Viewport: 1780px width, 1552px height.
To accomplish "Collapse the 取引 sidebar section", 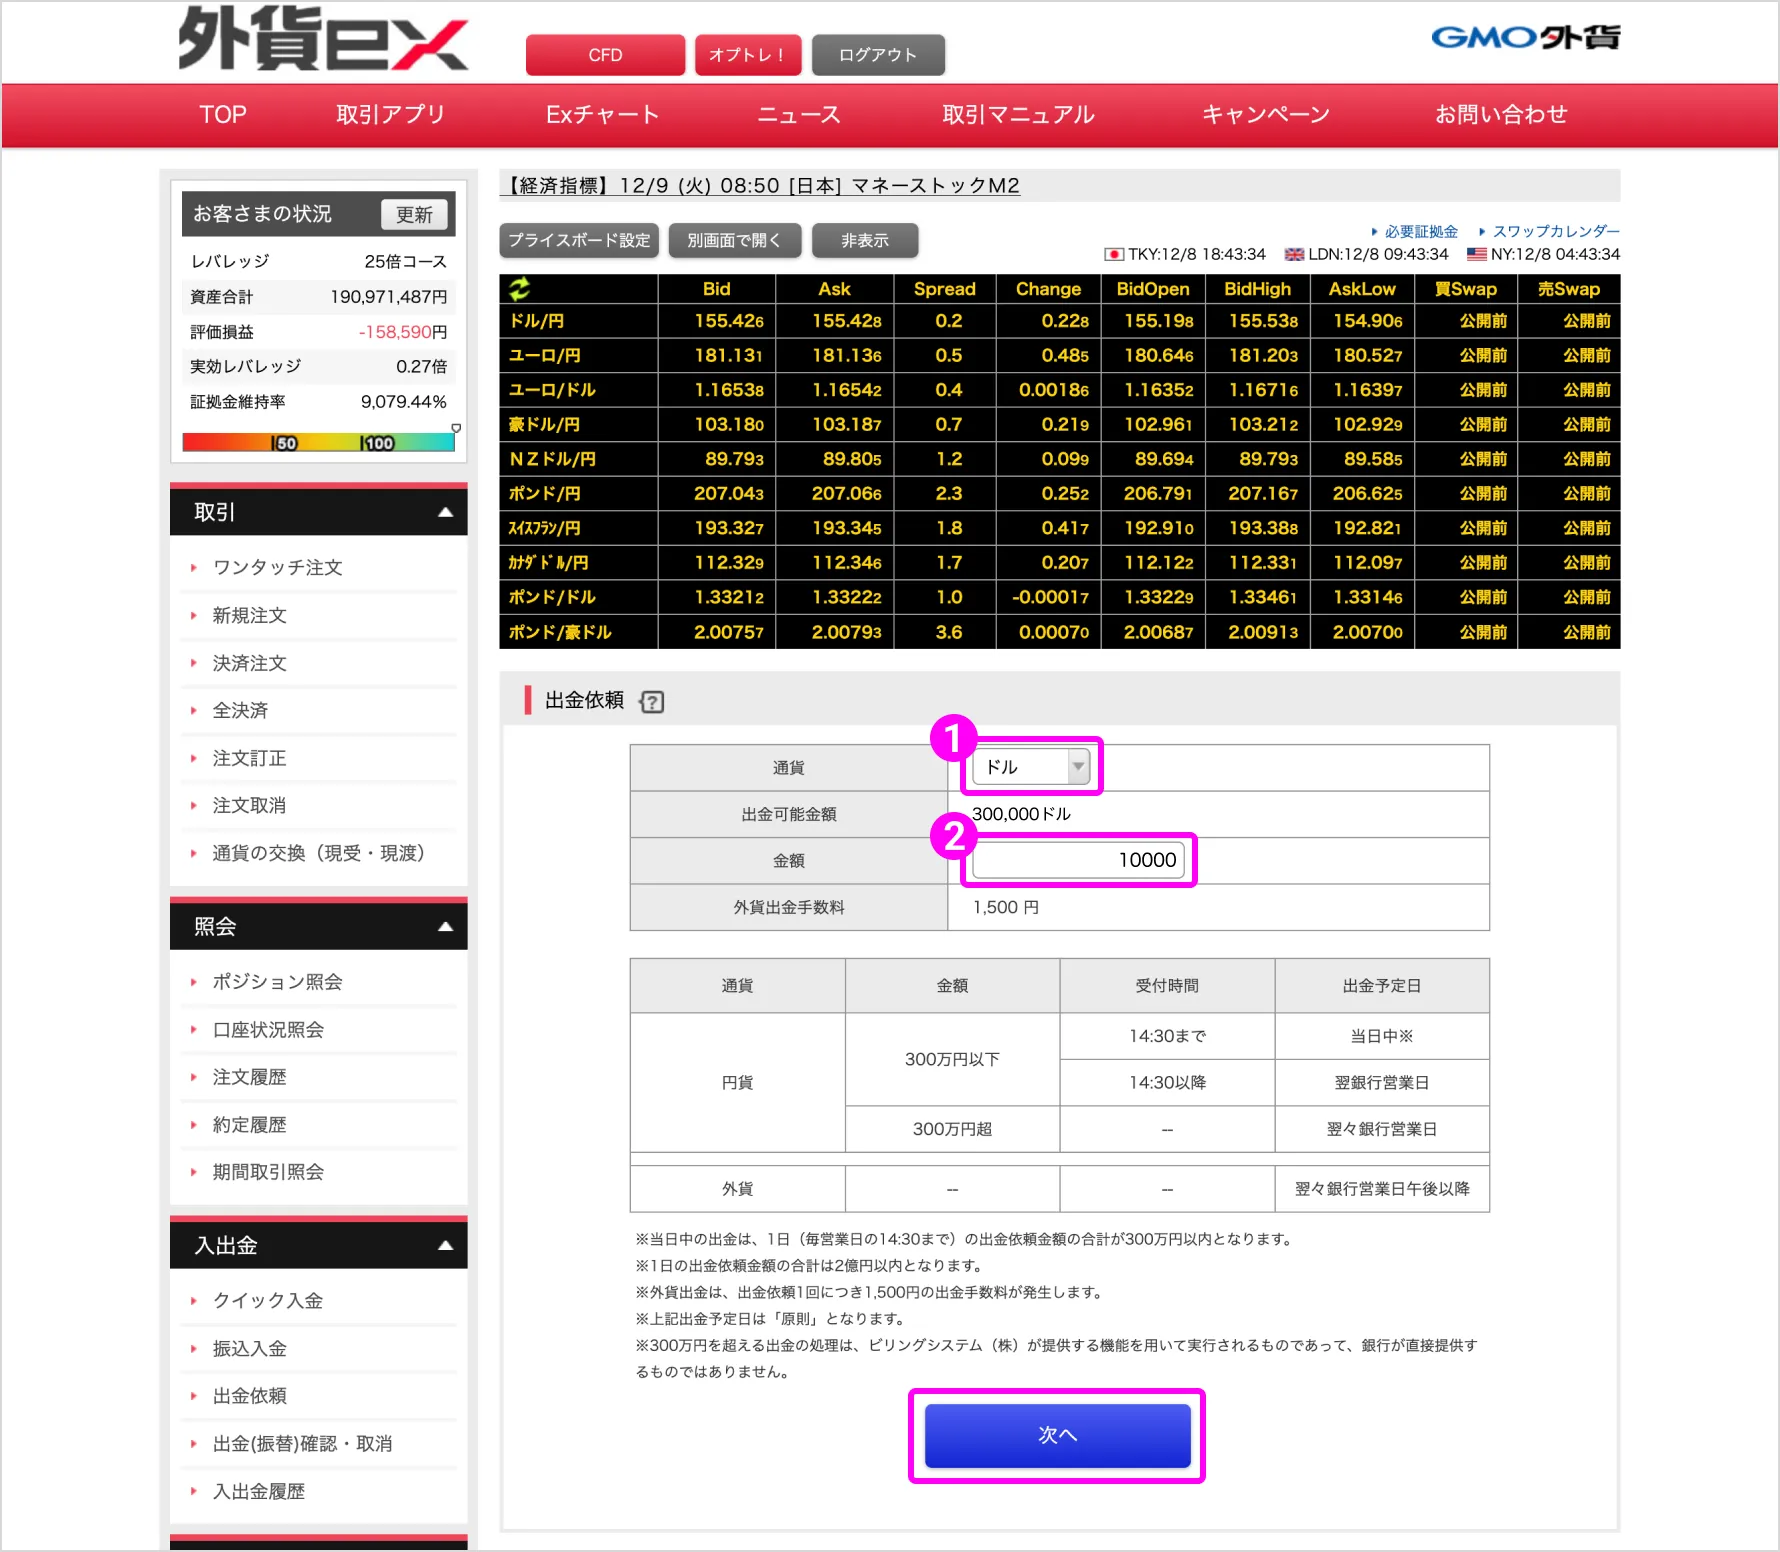I will click(445, 512).
